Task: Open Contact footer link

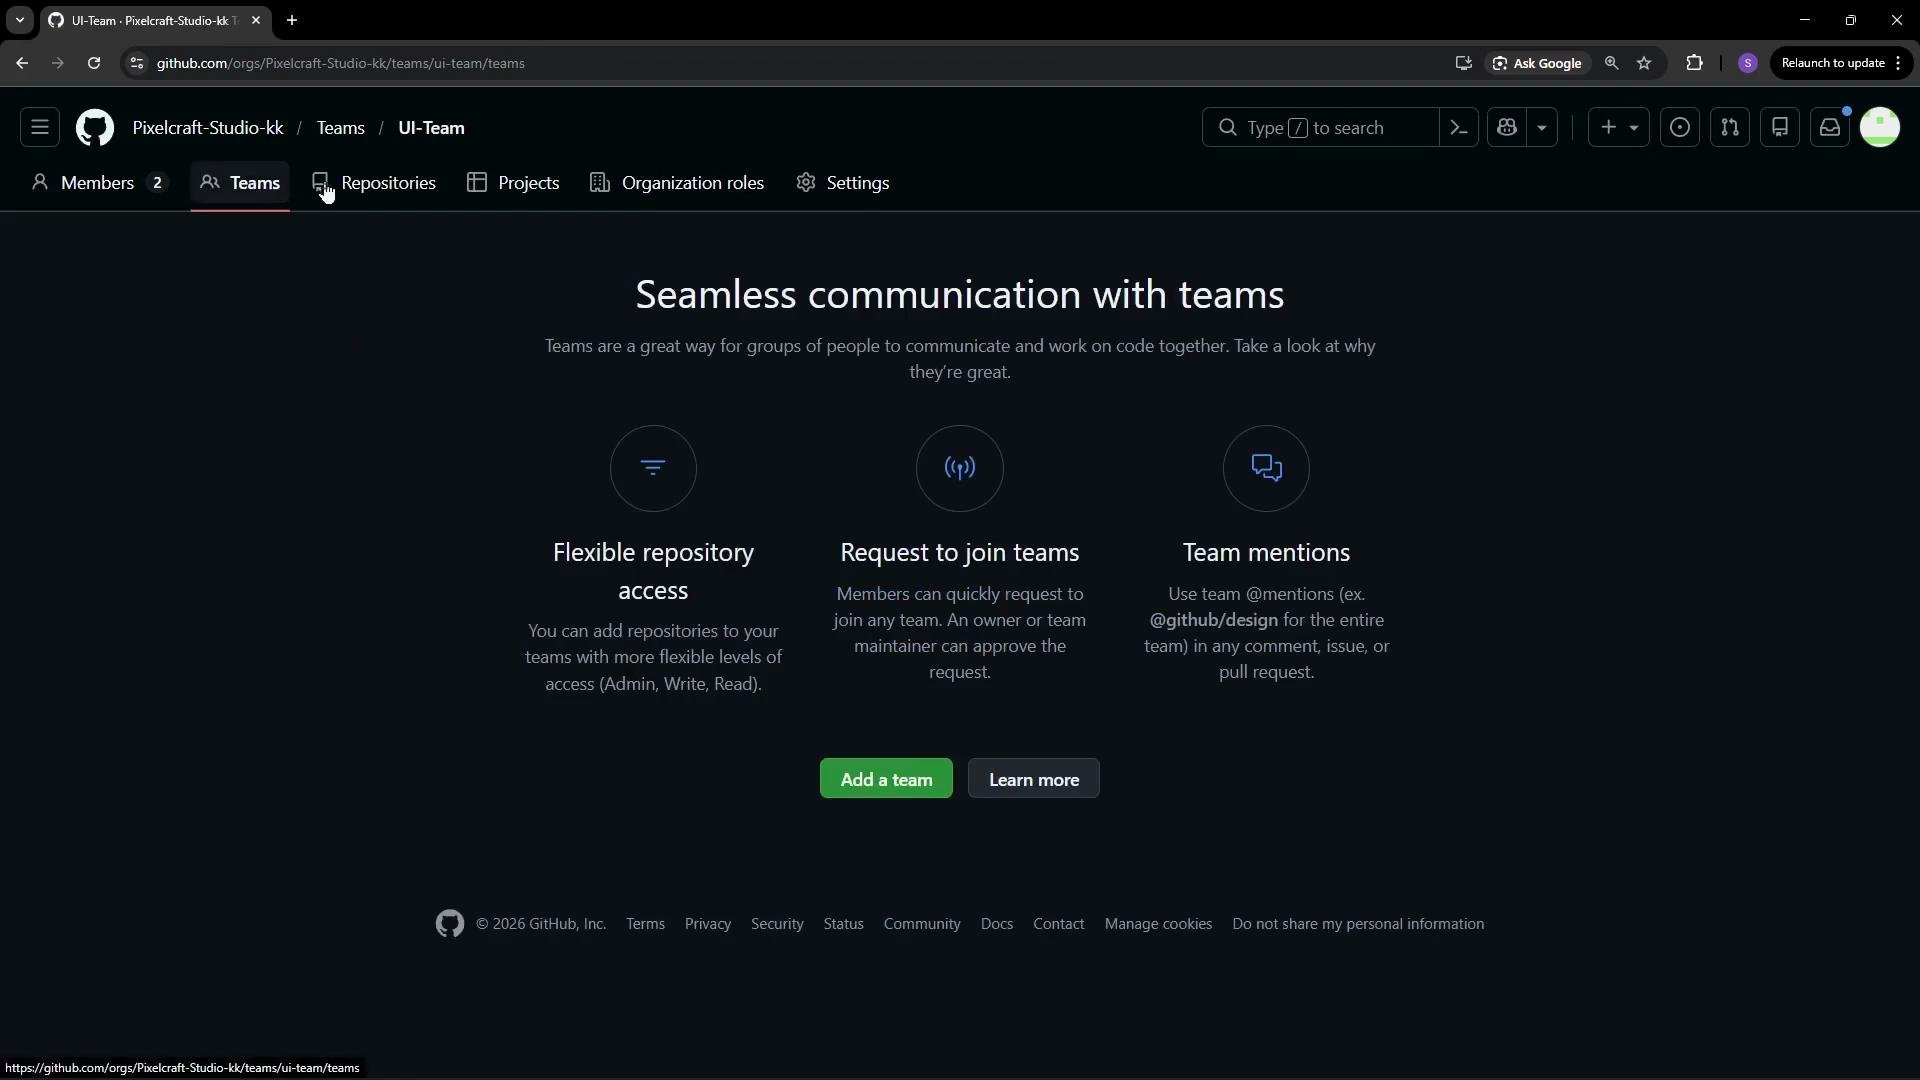Action: tap(1058, 924)
